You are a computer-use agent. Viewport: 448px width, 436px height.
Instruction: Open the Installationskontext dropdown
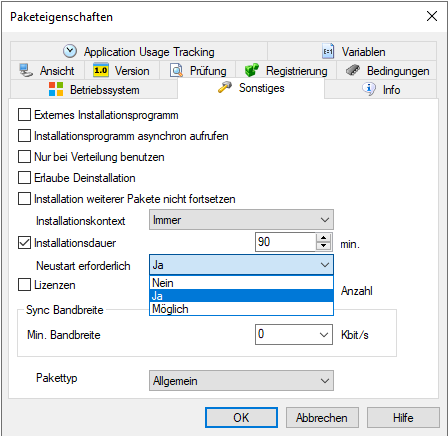(x=241, y=220)
